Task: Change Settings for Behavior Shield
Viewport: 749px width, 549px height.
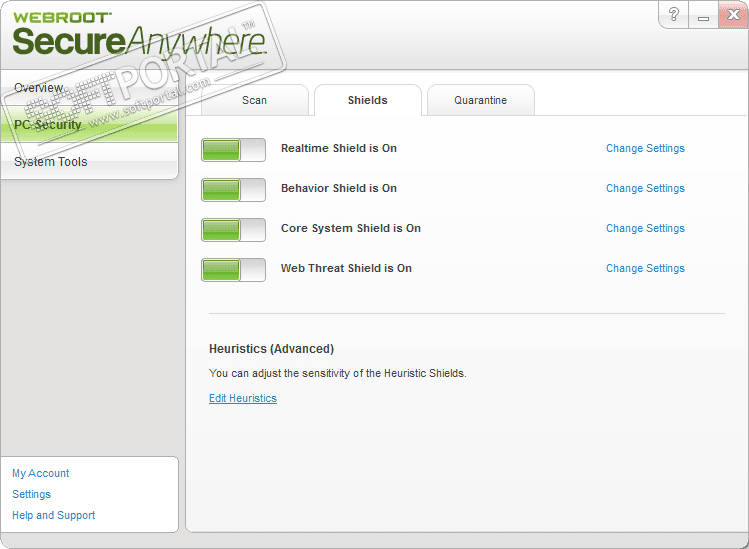Action: point(645,188)
